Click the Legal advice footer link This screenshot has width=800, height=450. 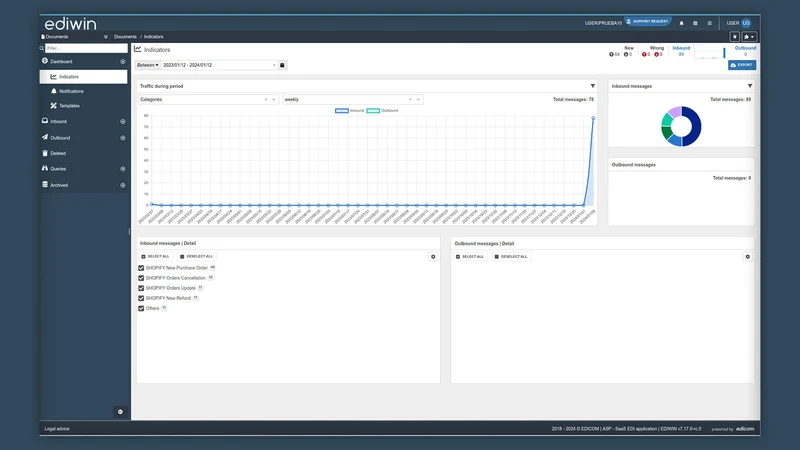57,429
